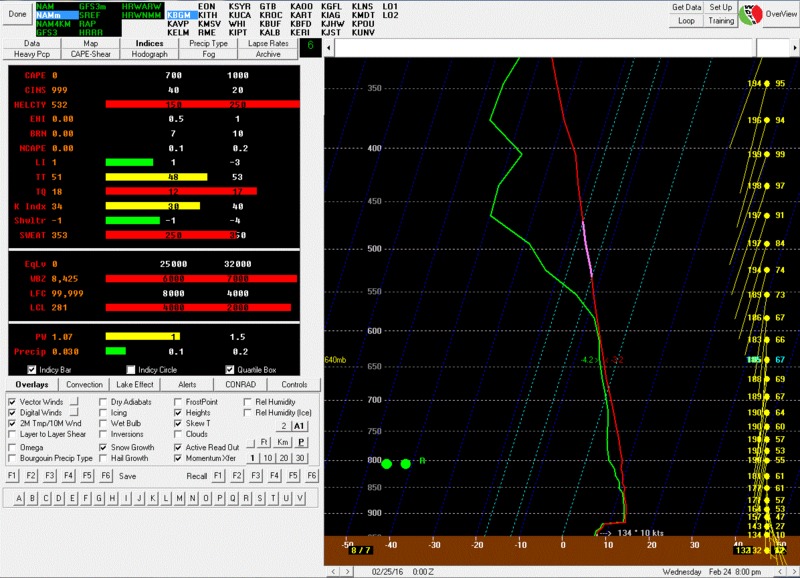Select the GFS3 model
Screen dimensions: 800x578
47,32
